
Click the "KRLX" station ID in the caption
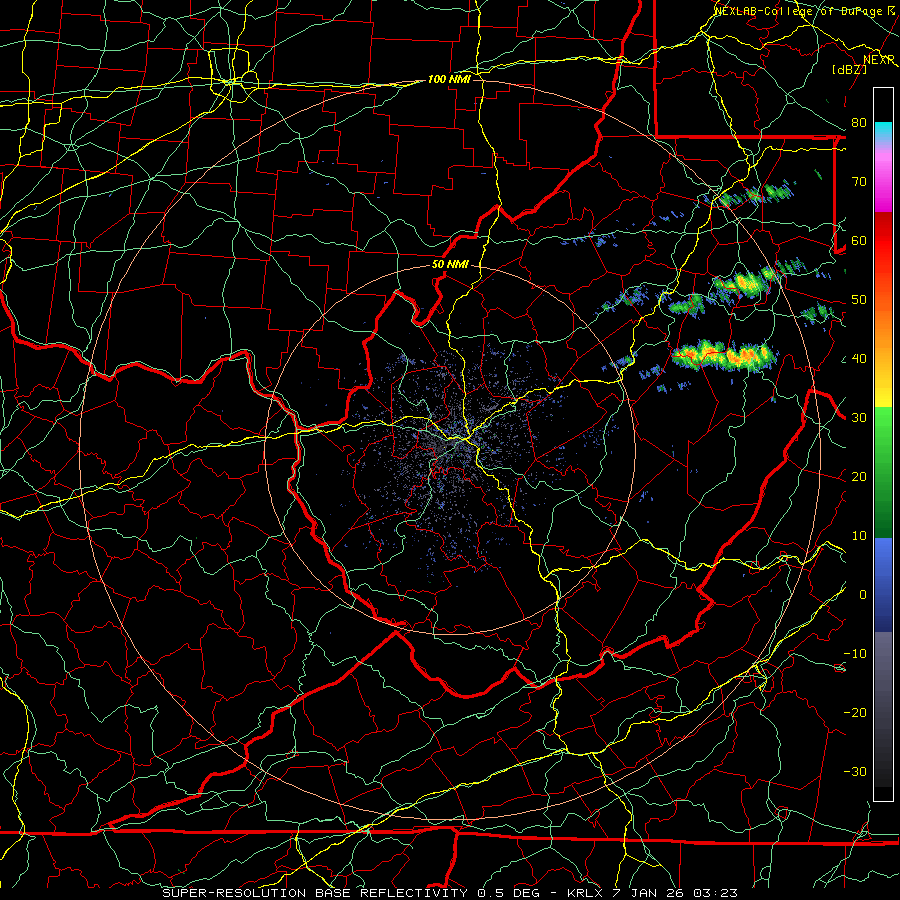(x=584, y=893)
